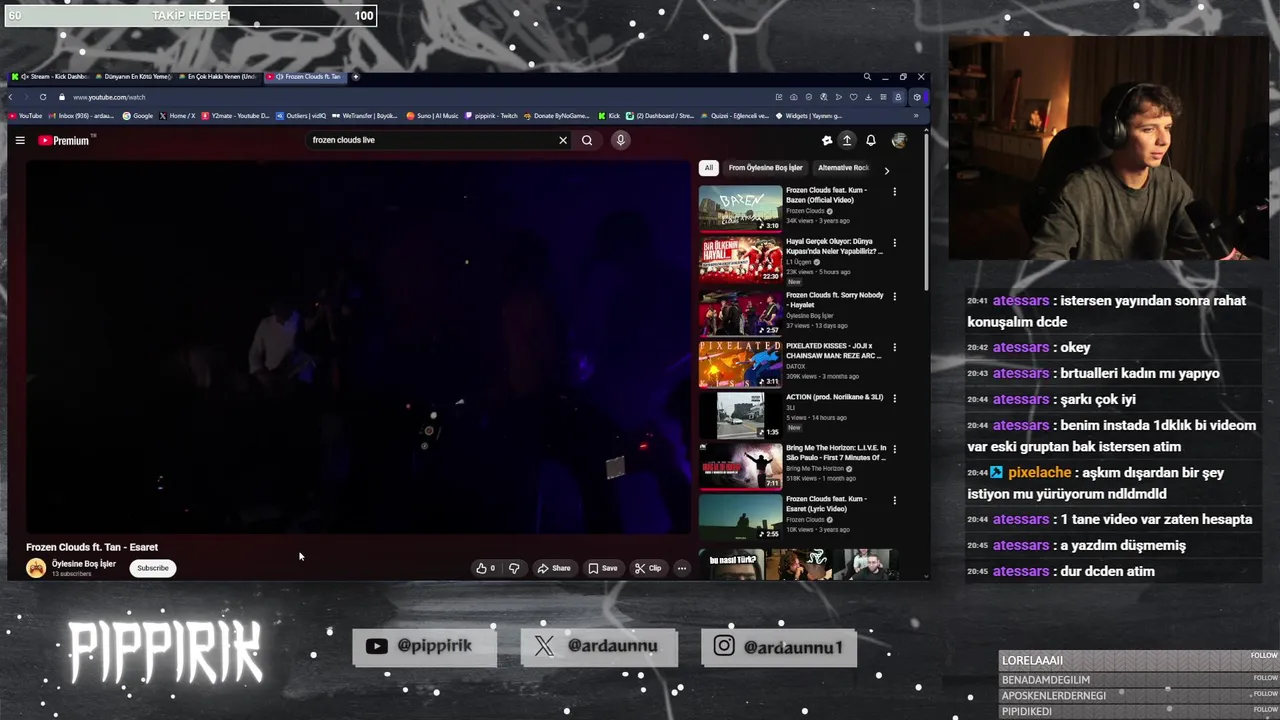Select the All filter chip
Screen dimensions: 1280x720
(x=709, y=168)
